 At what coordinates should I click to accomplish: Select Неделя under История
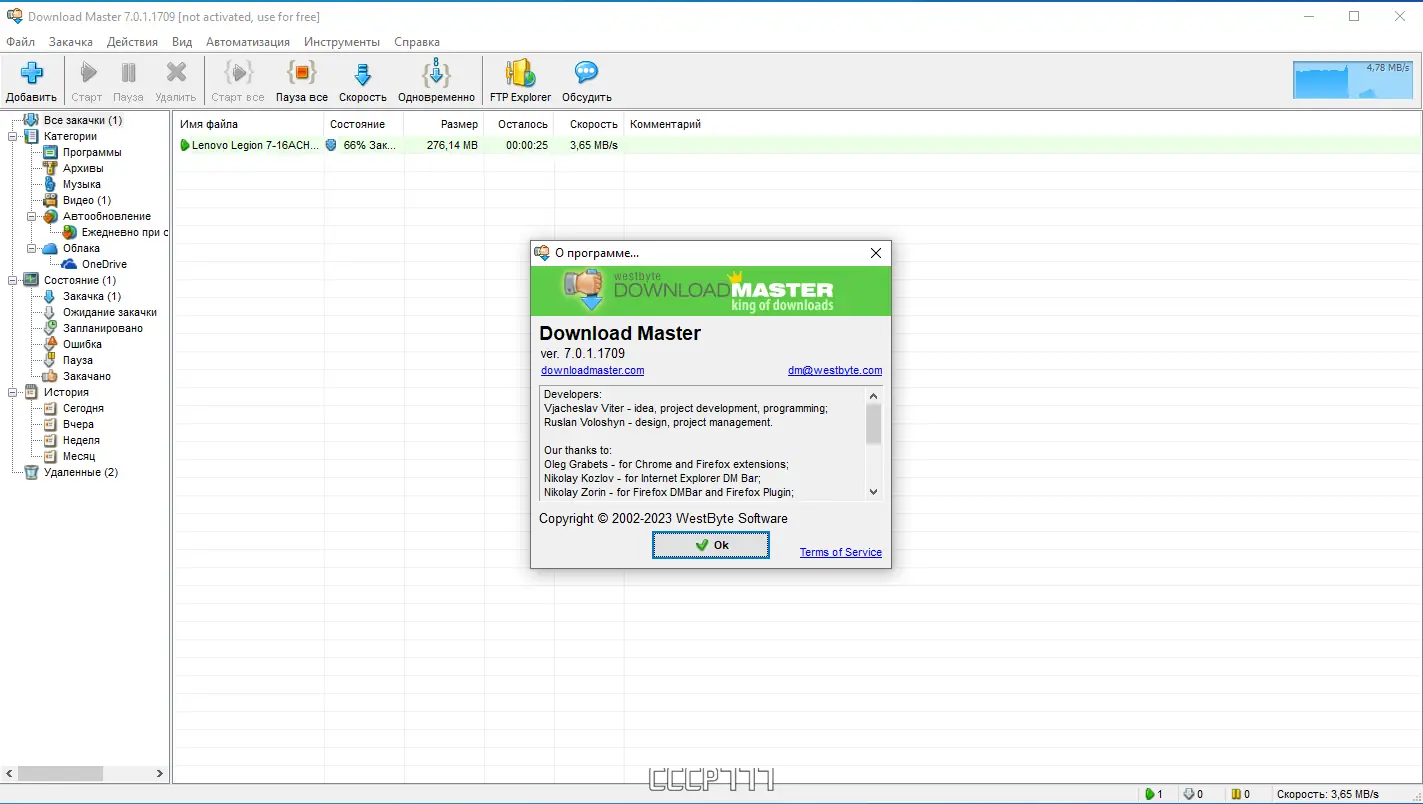[x=81, y=440]
